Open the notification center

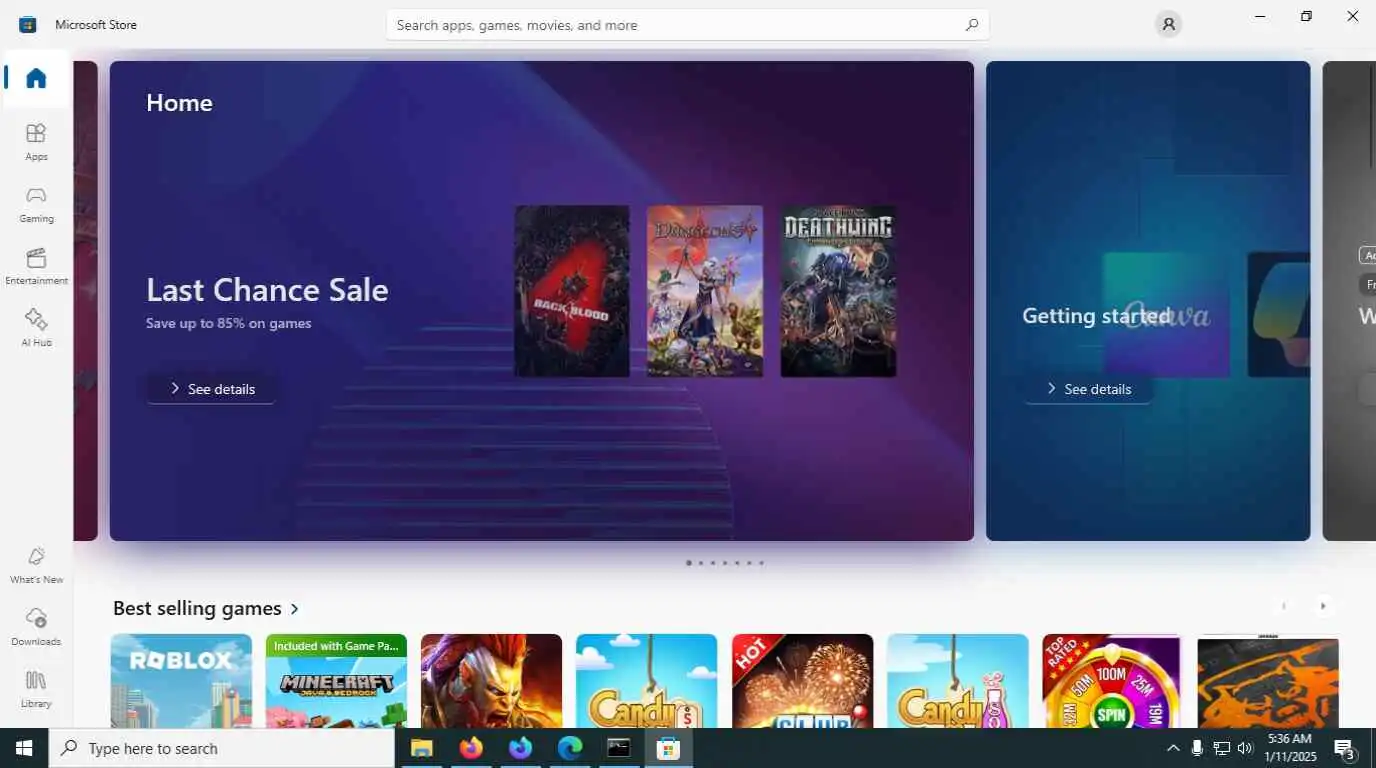pyautogui.click(x=1345, y=748)
